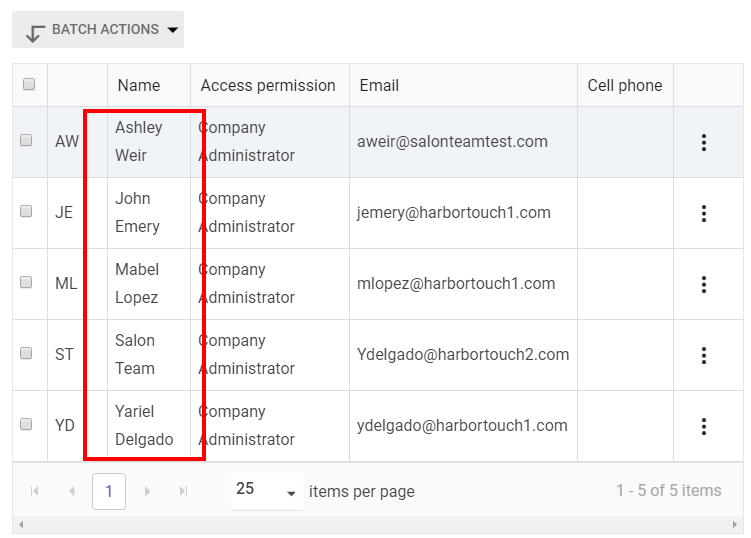The height and width of the screenshot is (538, 751).
Task: Open the actions menu for Salon Team
Action: 703,355
